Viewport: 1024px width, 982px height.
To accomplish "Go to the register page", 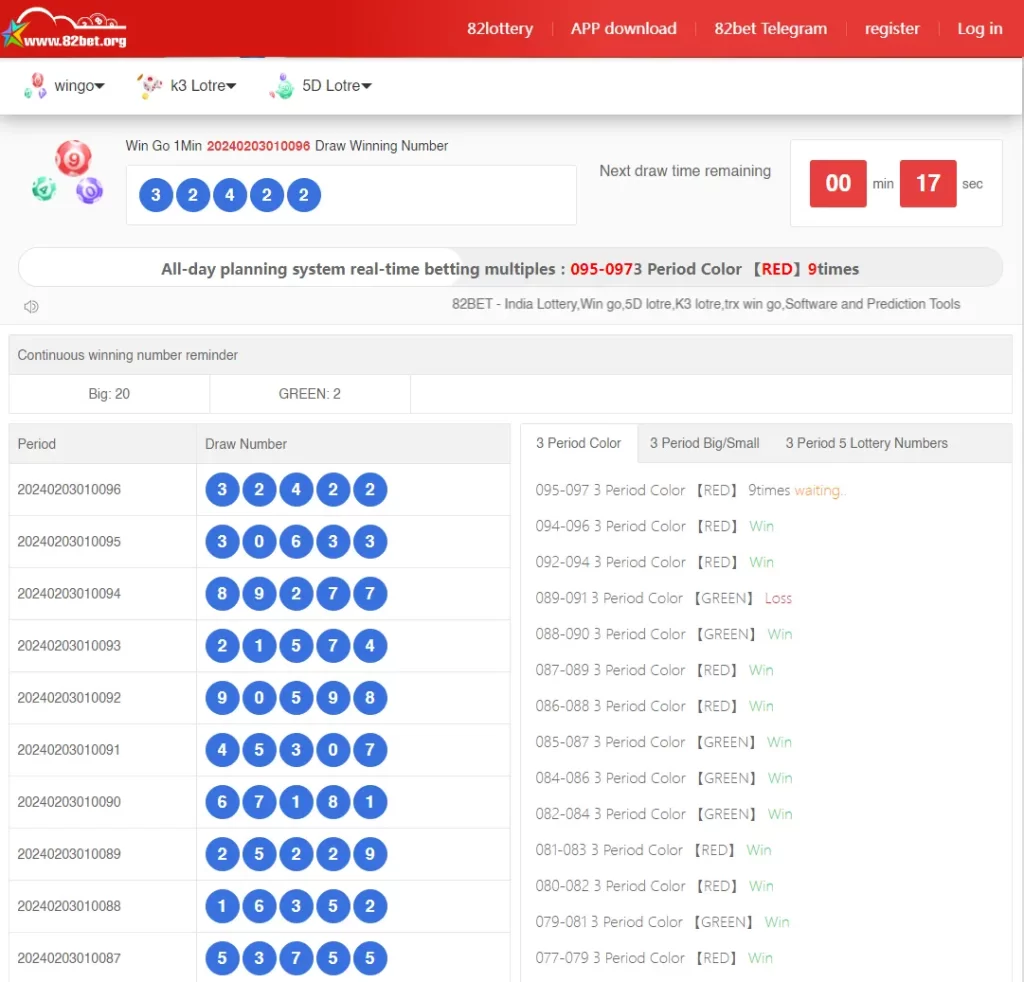I will click(891, 29).
